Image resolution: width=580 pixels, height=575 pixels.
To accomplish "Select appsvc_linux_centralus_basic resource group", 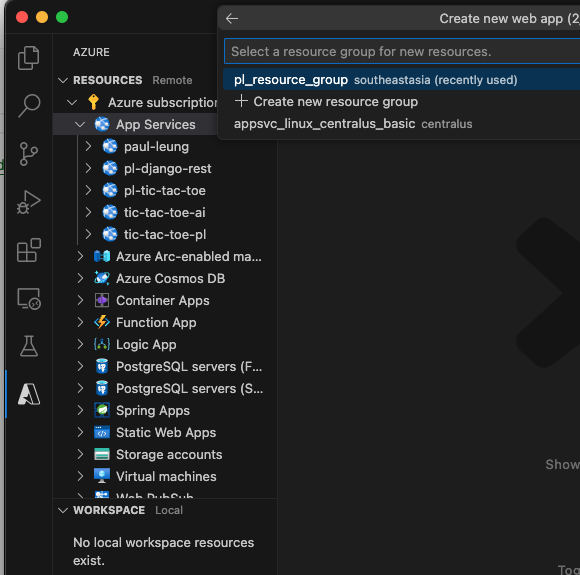I will coord(401,124).
